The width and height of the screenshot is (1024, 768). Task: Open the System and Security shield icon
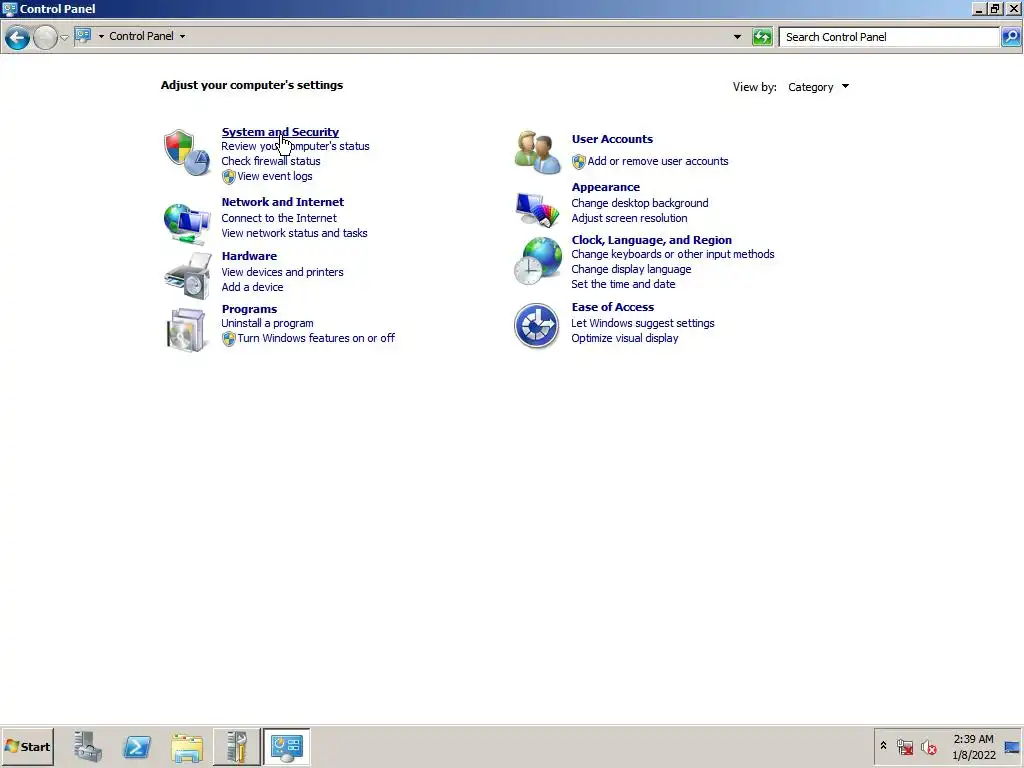click(x=187, y=152)
